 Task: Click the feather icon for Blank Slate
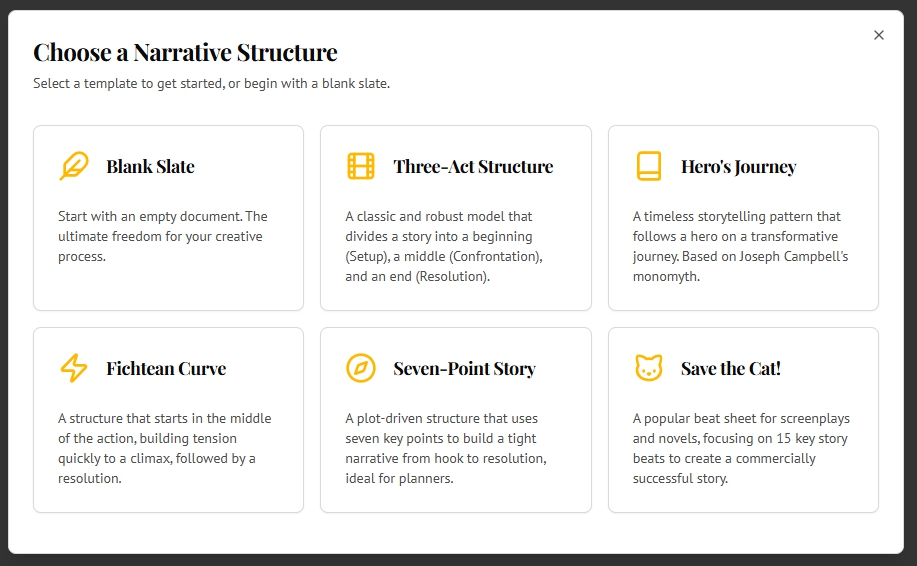74,166
